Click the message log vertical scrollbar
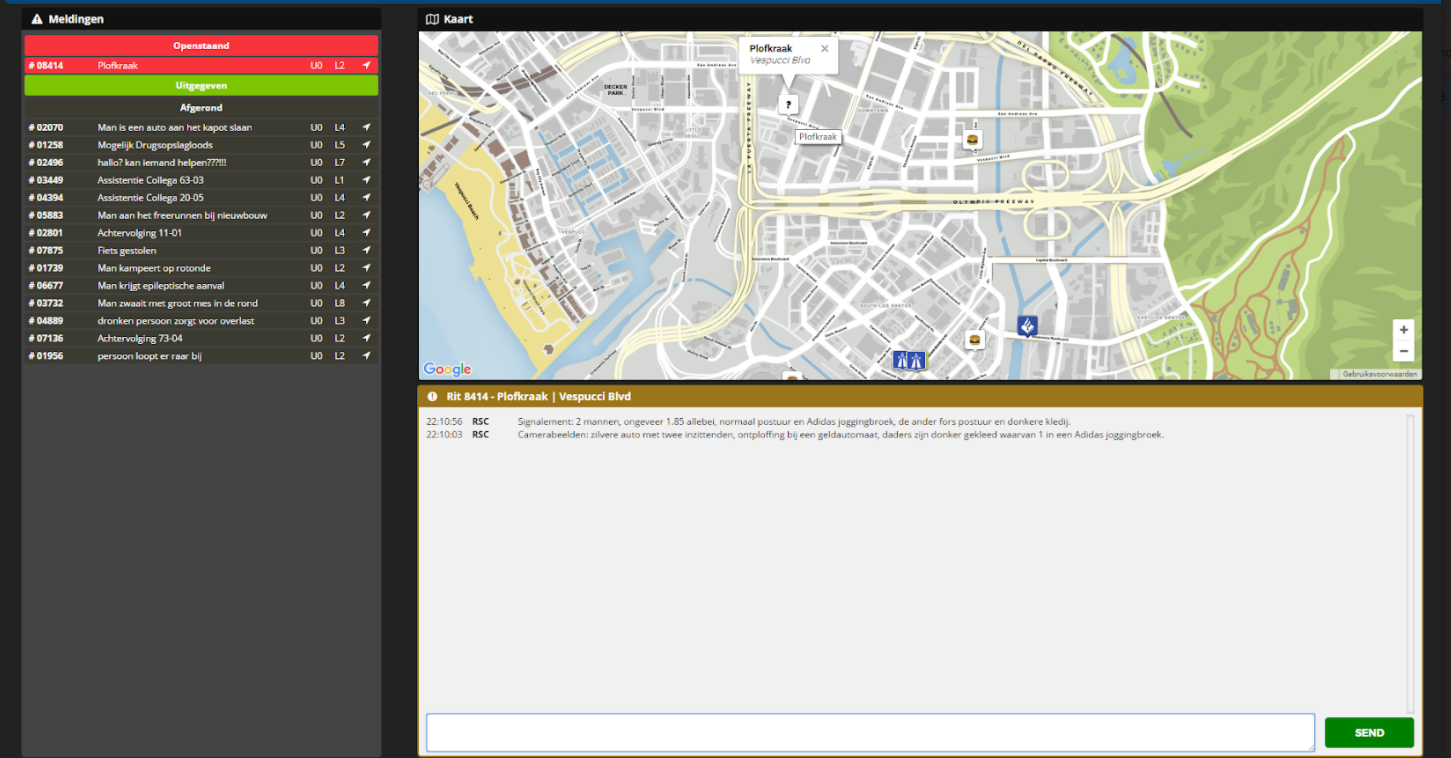The image size is (1451, 758). [1410, 560]
